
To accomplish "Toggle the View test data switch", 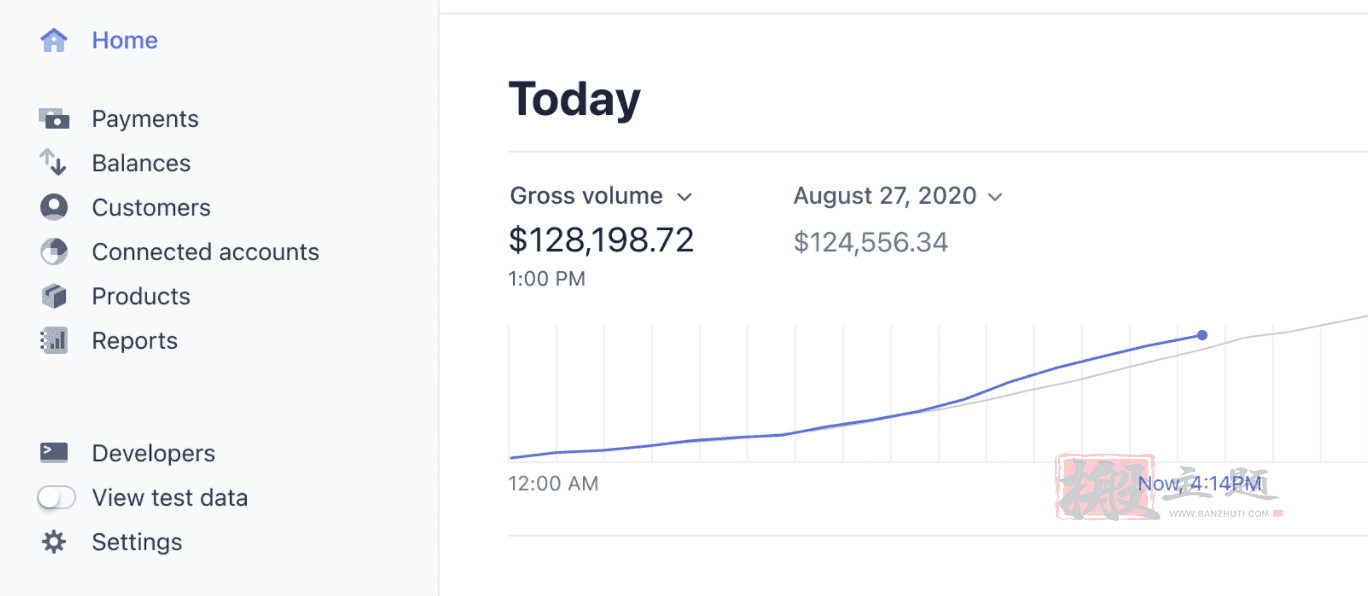I will point(56,497).
